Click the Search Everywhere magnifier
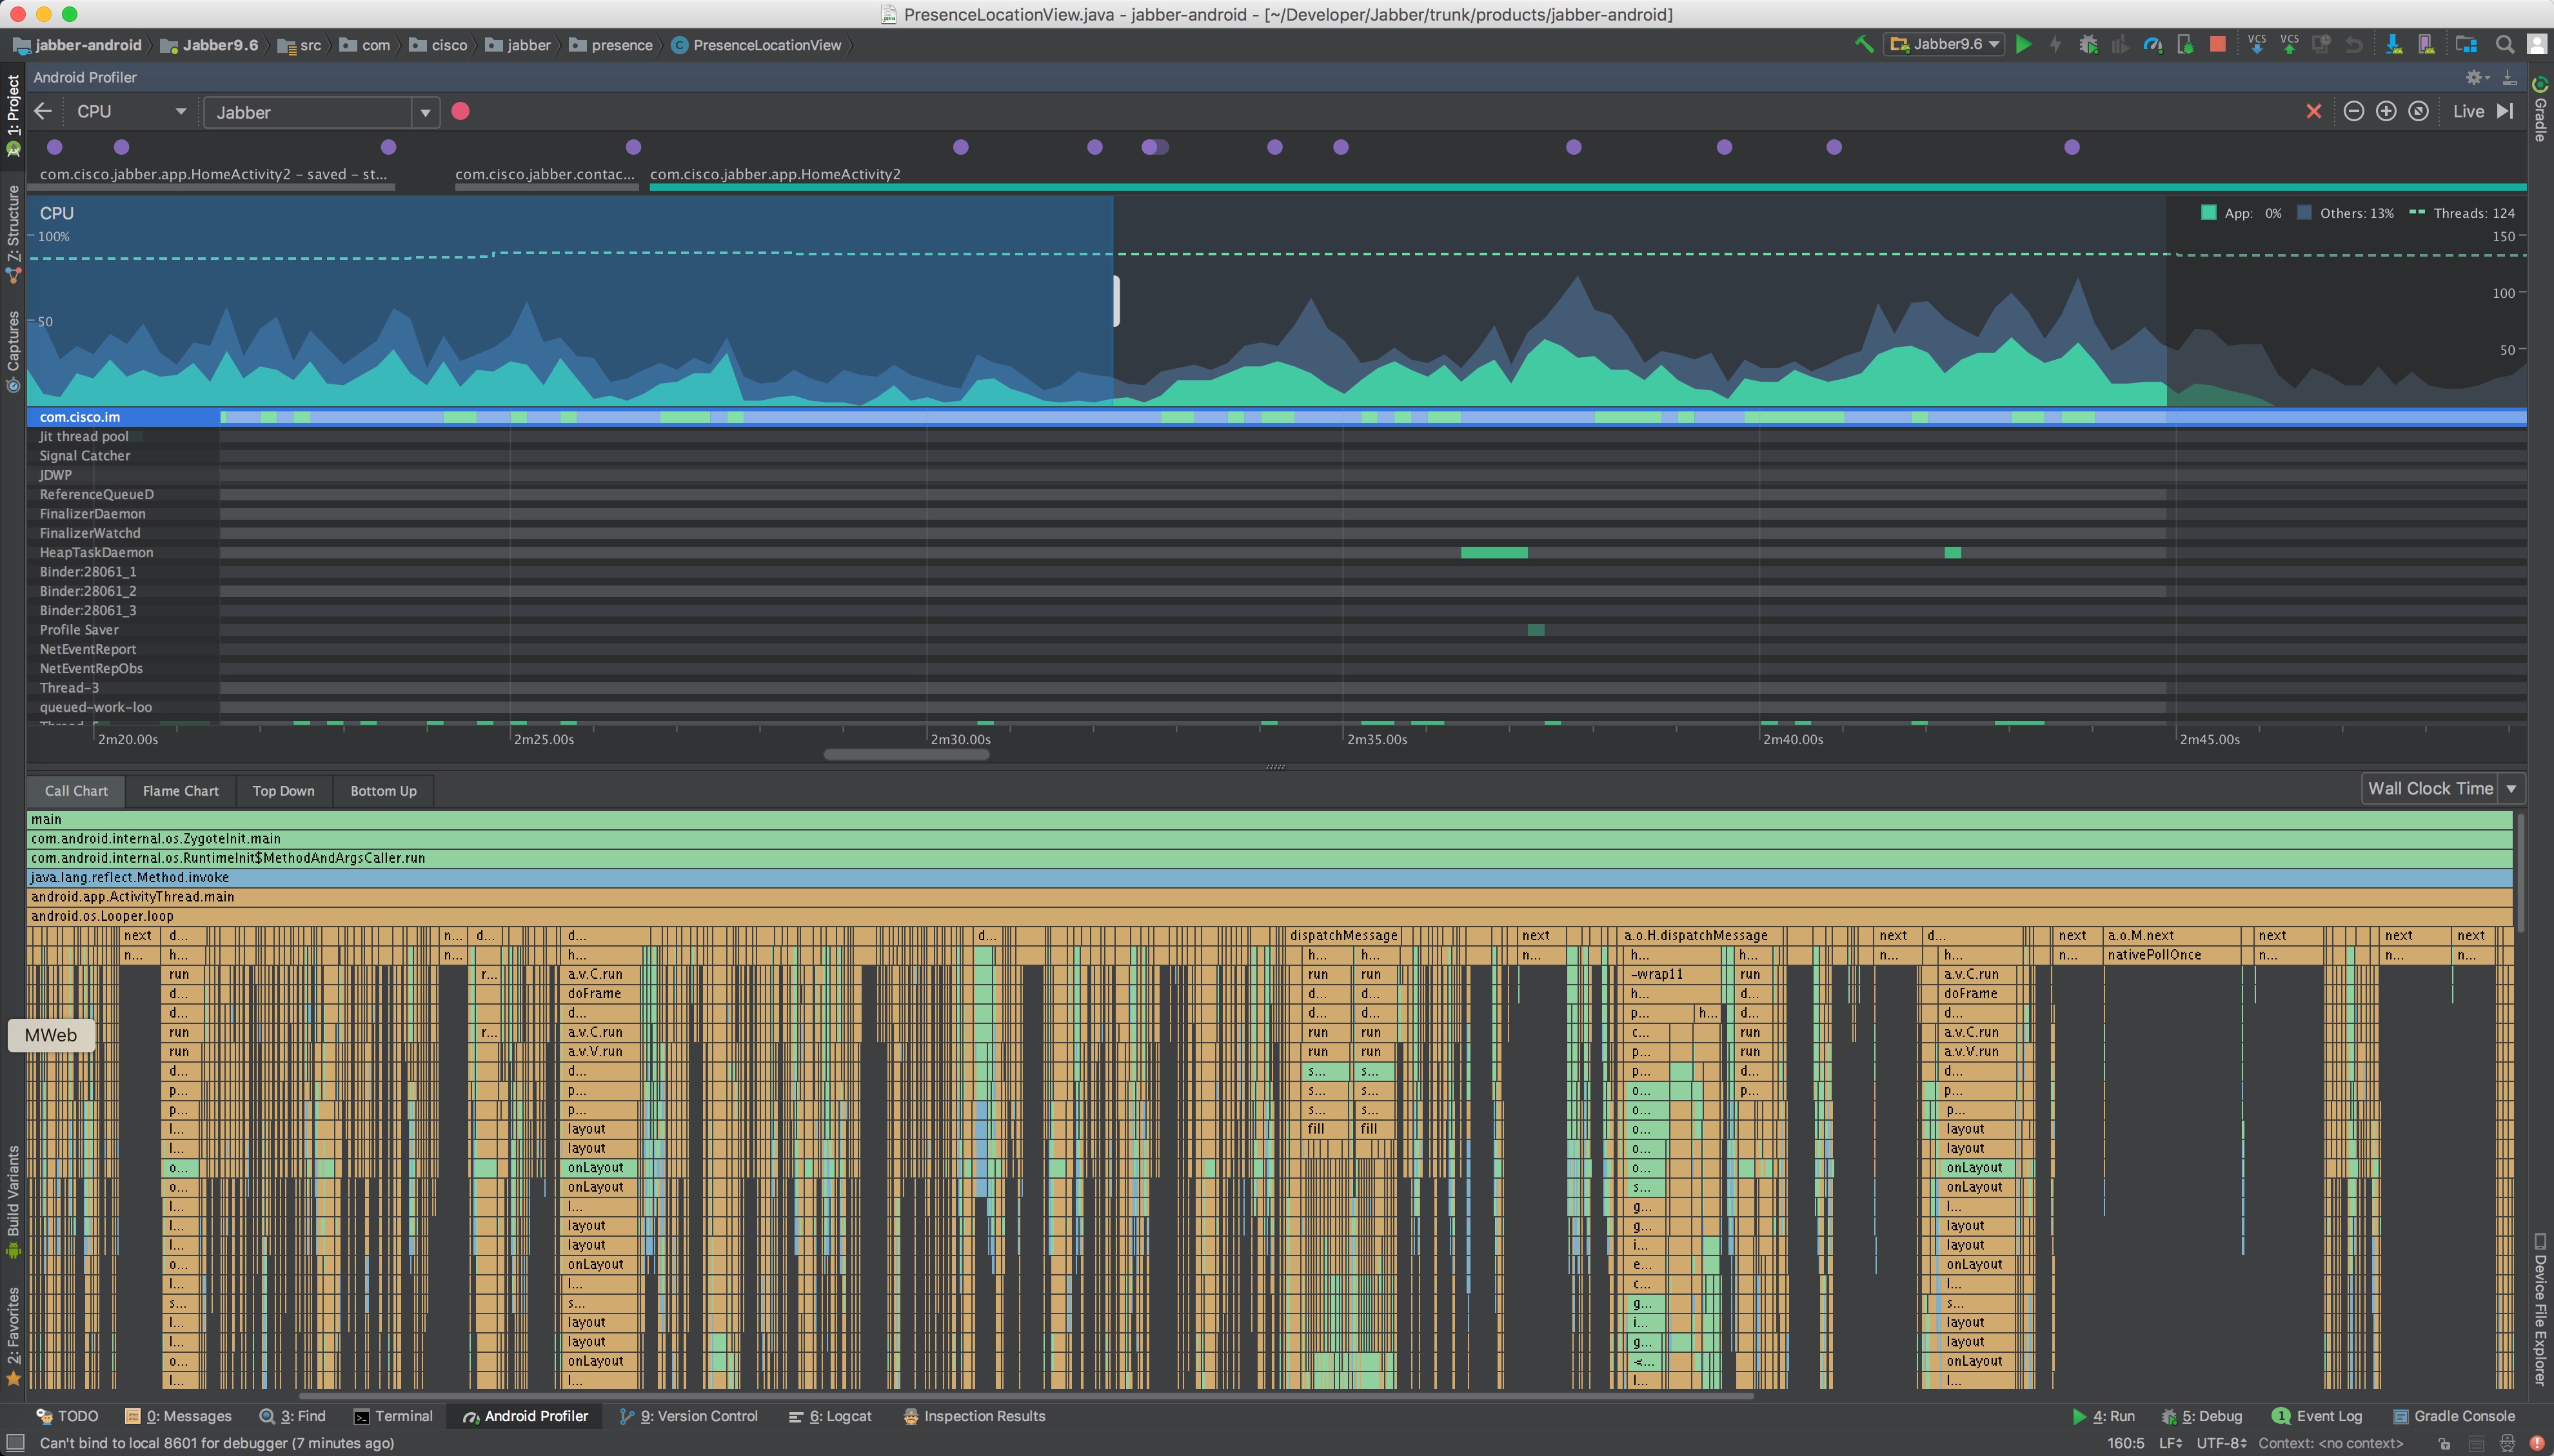Viewport: 2554px width, 1456px height. point(2505,44)
